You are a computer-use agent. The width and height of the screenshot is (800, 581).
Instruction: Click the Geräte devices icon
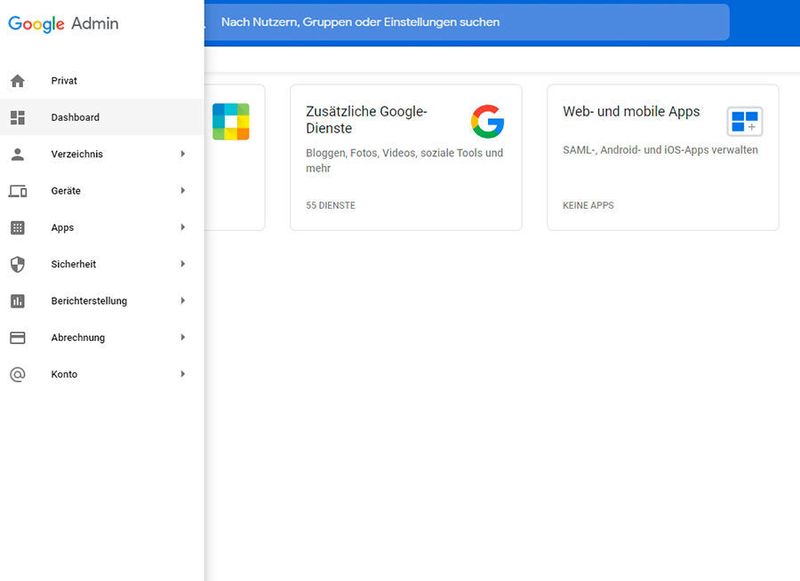tap(17, 191)
